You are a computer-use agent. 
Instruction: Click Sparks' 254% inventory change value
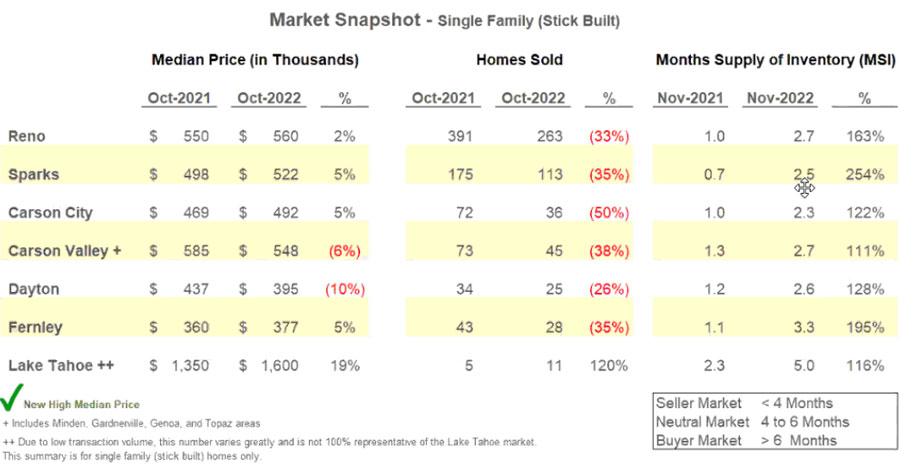pyautogui.click(x=864, y=174)
